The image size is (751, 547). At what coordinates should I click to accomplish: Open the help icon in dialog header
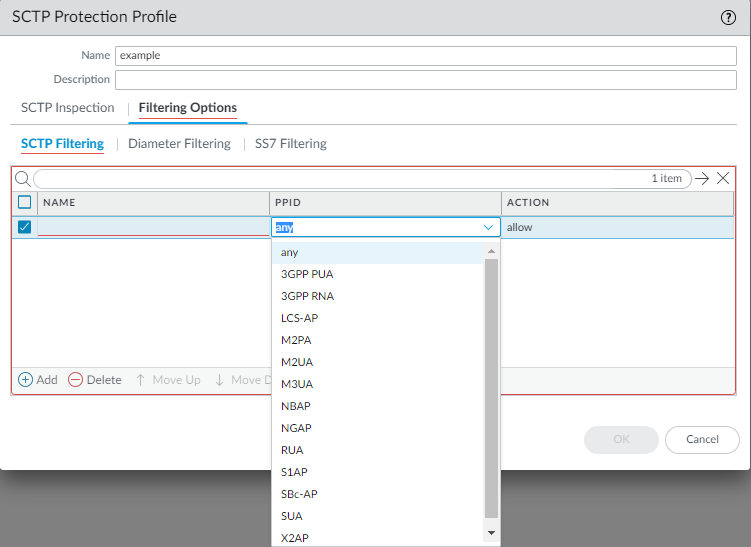pos(728,18)
